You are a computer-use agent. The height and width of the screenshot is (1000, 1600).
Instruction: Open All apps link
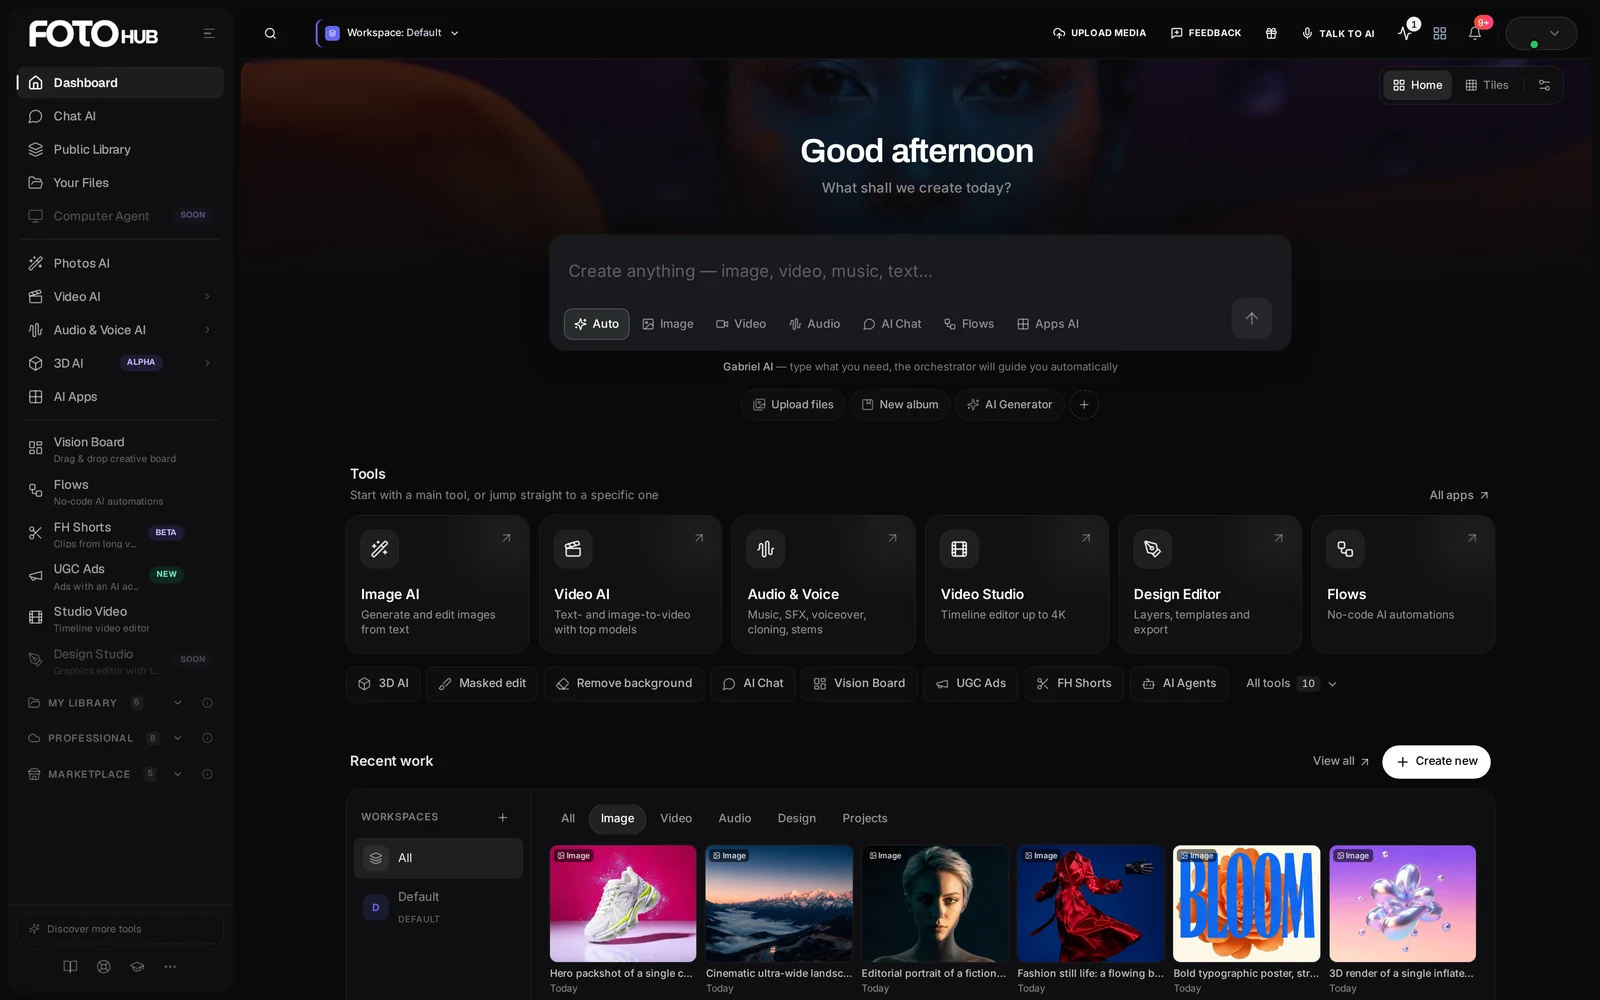pos(1459,495)
